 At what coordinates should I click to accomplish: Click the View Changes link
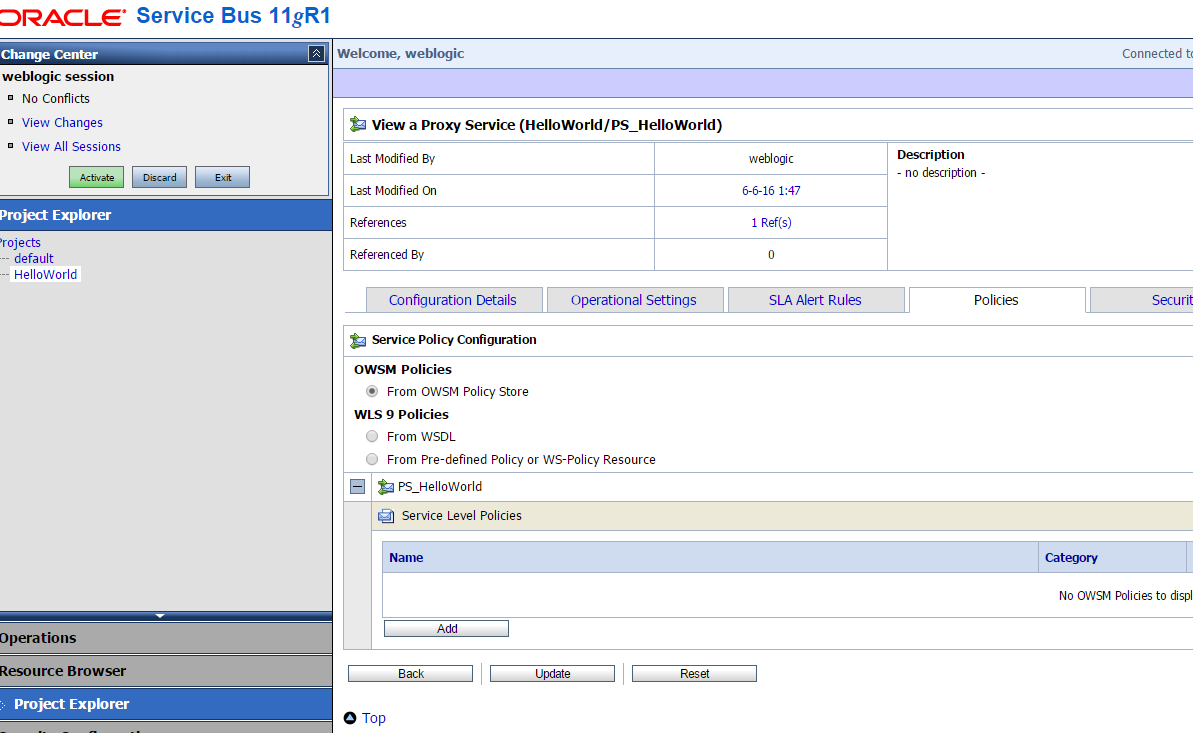[62, 123]
